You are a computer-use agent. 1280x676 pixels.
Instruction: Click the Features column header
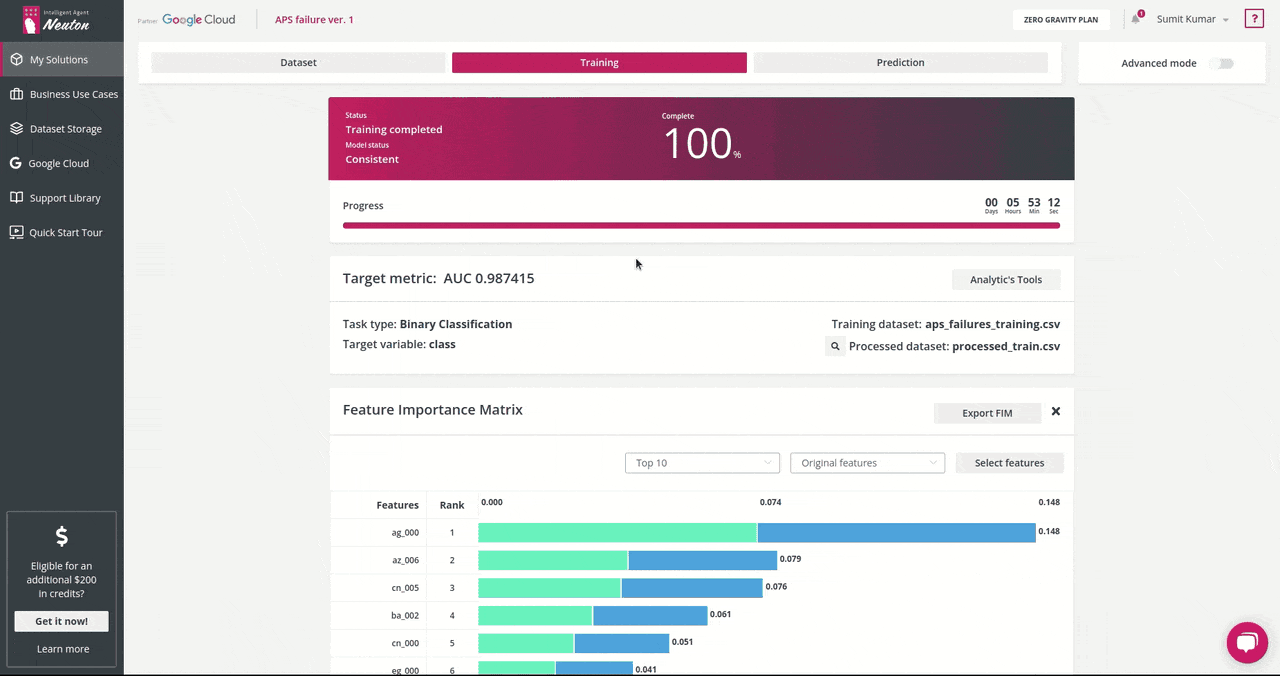pyautogui.click(x=397, y=505)
